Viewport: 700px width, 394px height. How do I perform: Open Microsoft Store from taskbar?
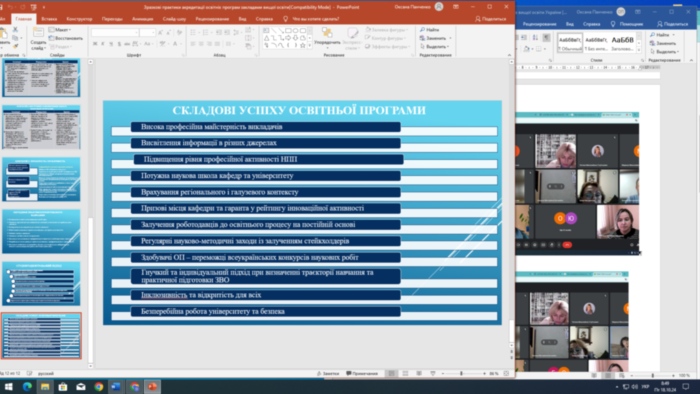(x=63, y=386)
